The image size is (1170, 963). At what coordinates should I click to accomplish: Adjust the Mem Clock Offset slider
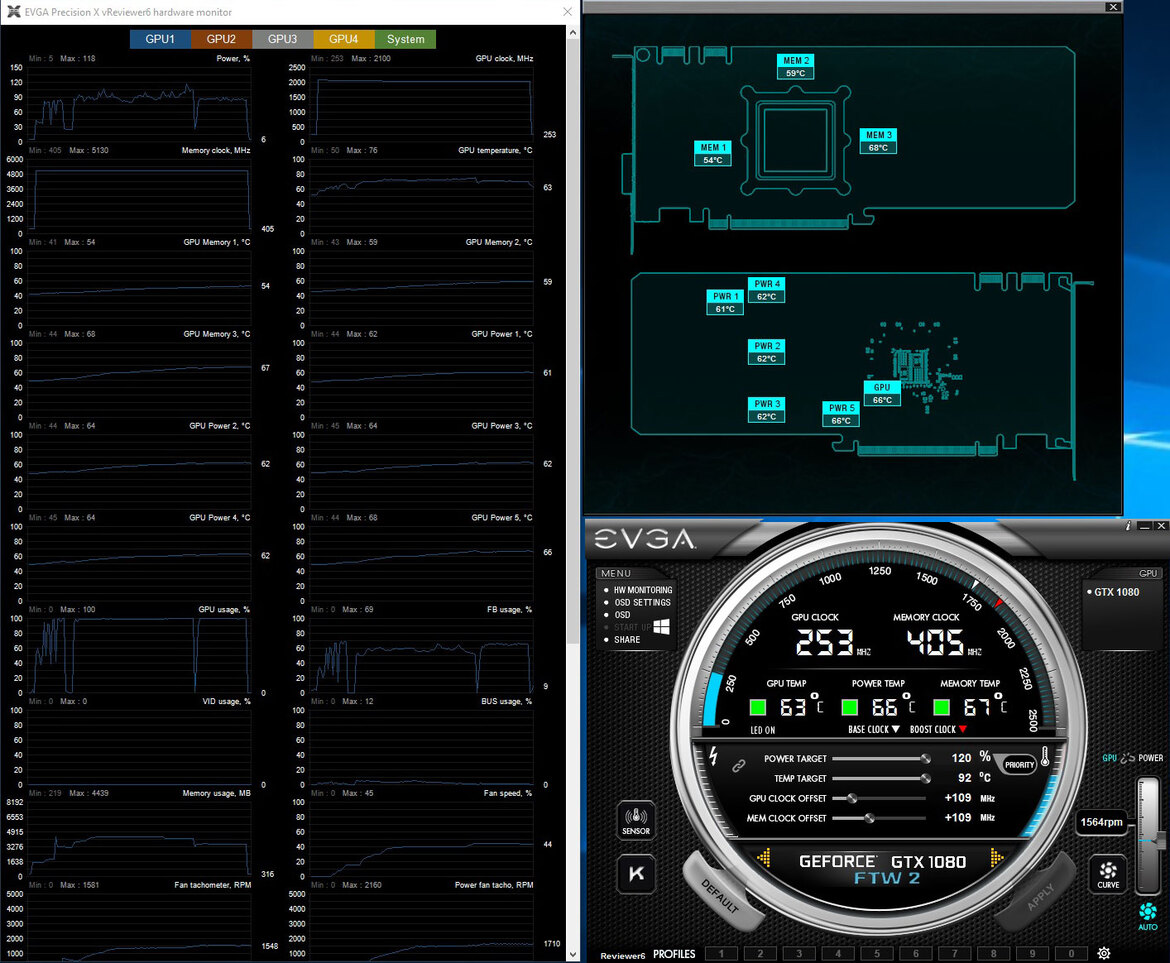tap(880, 818)
